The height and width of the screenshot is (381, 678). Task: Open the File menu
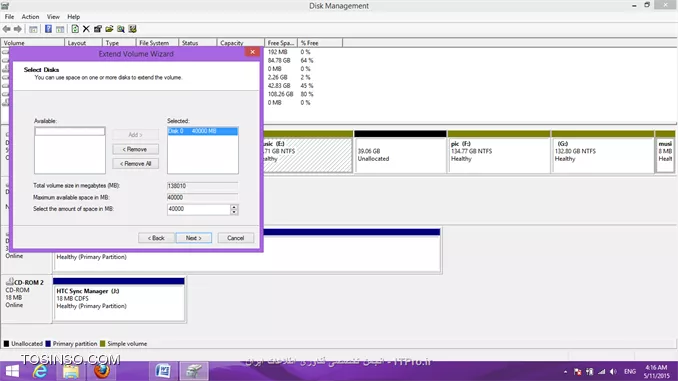click(x=9, y=17)
